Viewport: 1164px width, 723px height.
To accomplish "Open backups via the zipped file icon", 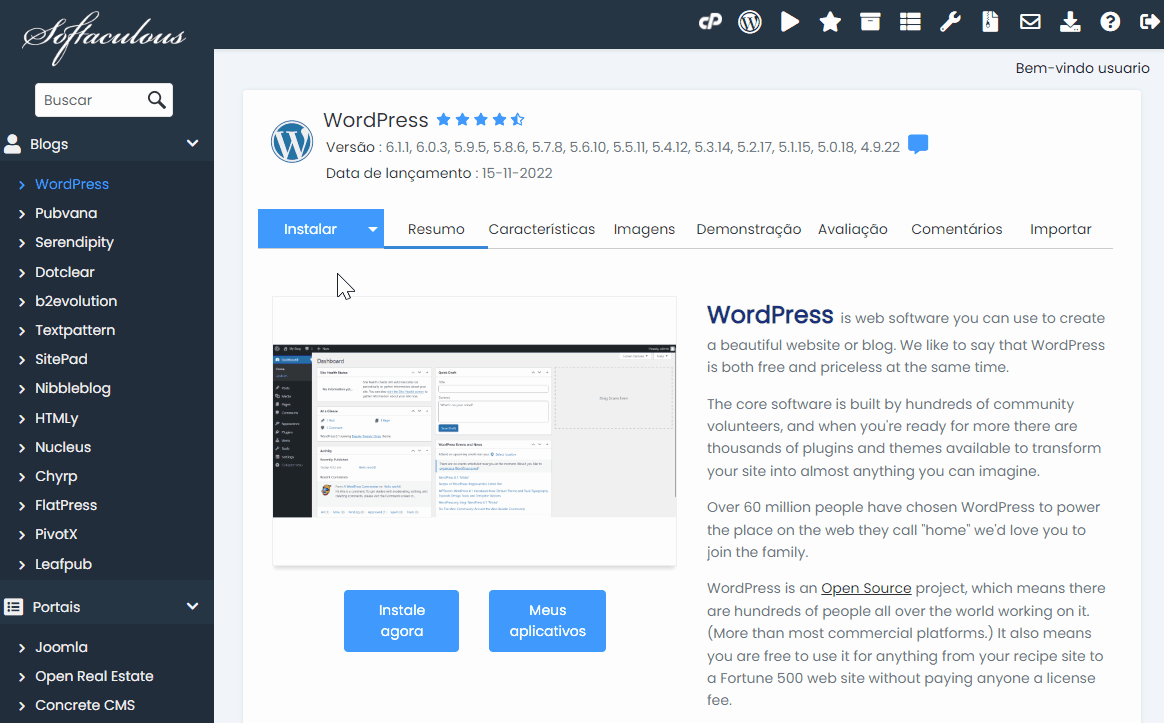I will click(990, 22).
